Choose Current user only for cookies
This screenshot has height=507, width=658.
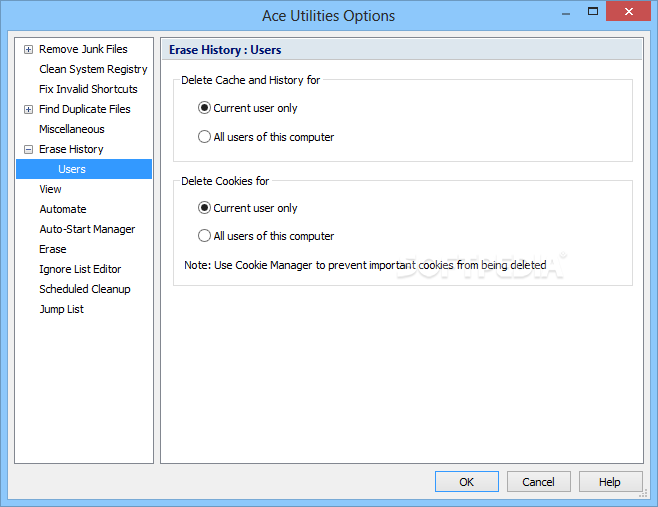pyautogui.click(x=205, y=208)
